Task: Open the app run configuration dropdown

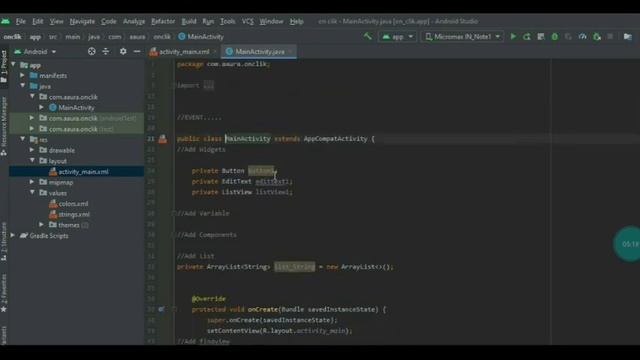Action: 397,37
